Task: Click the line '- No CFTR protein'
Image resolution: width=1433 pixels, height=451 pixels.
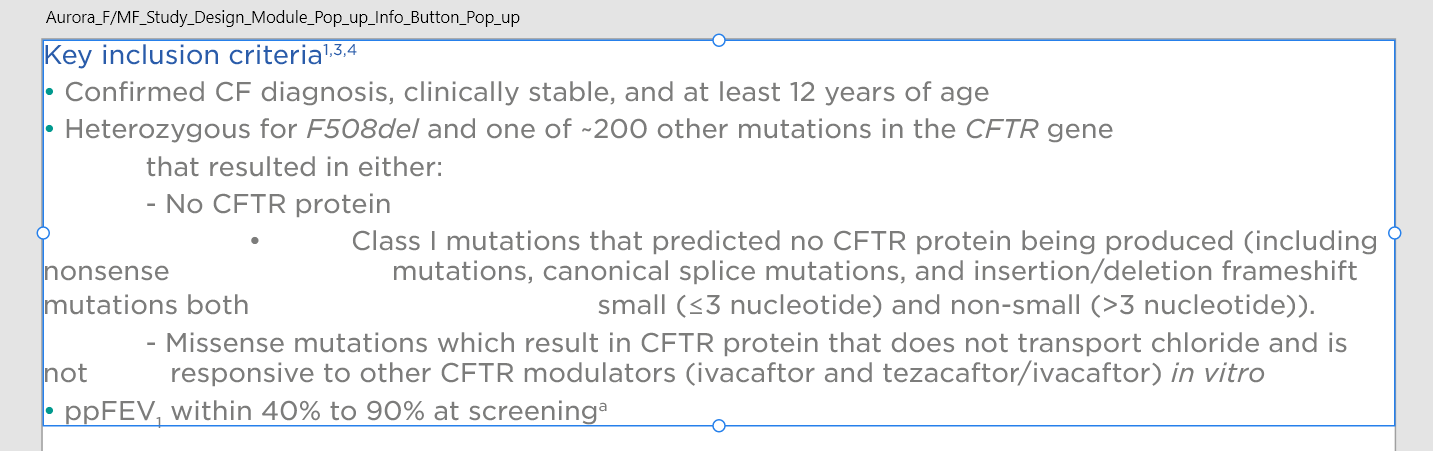Action: (x=268, y=204)
